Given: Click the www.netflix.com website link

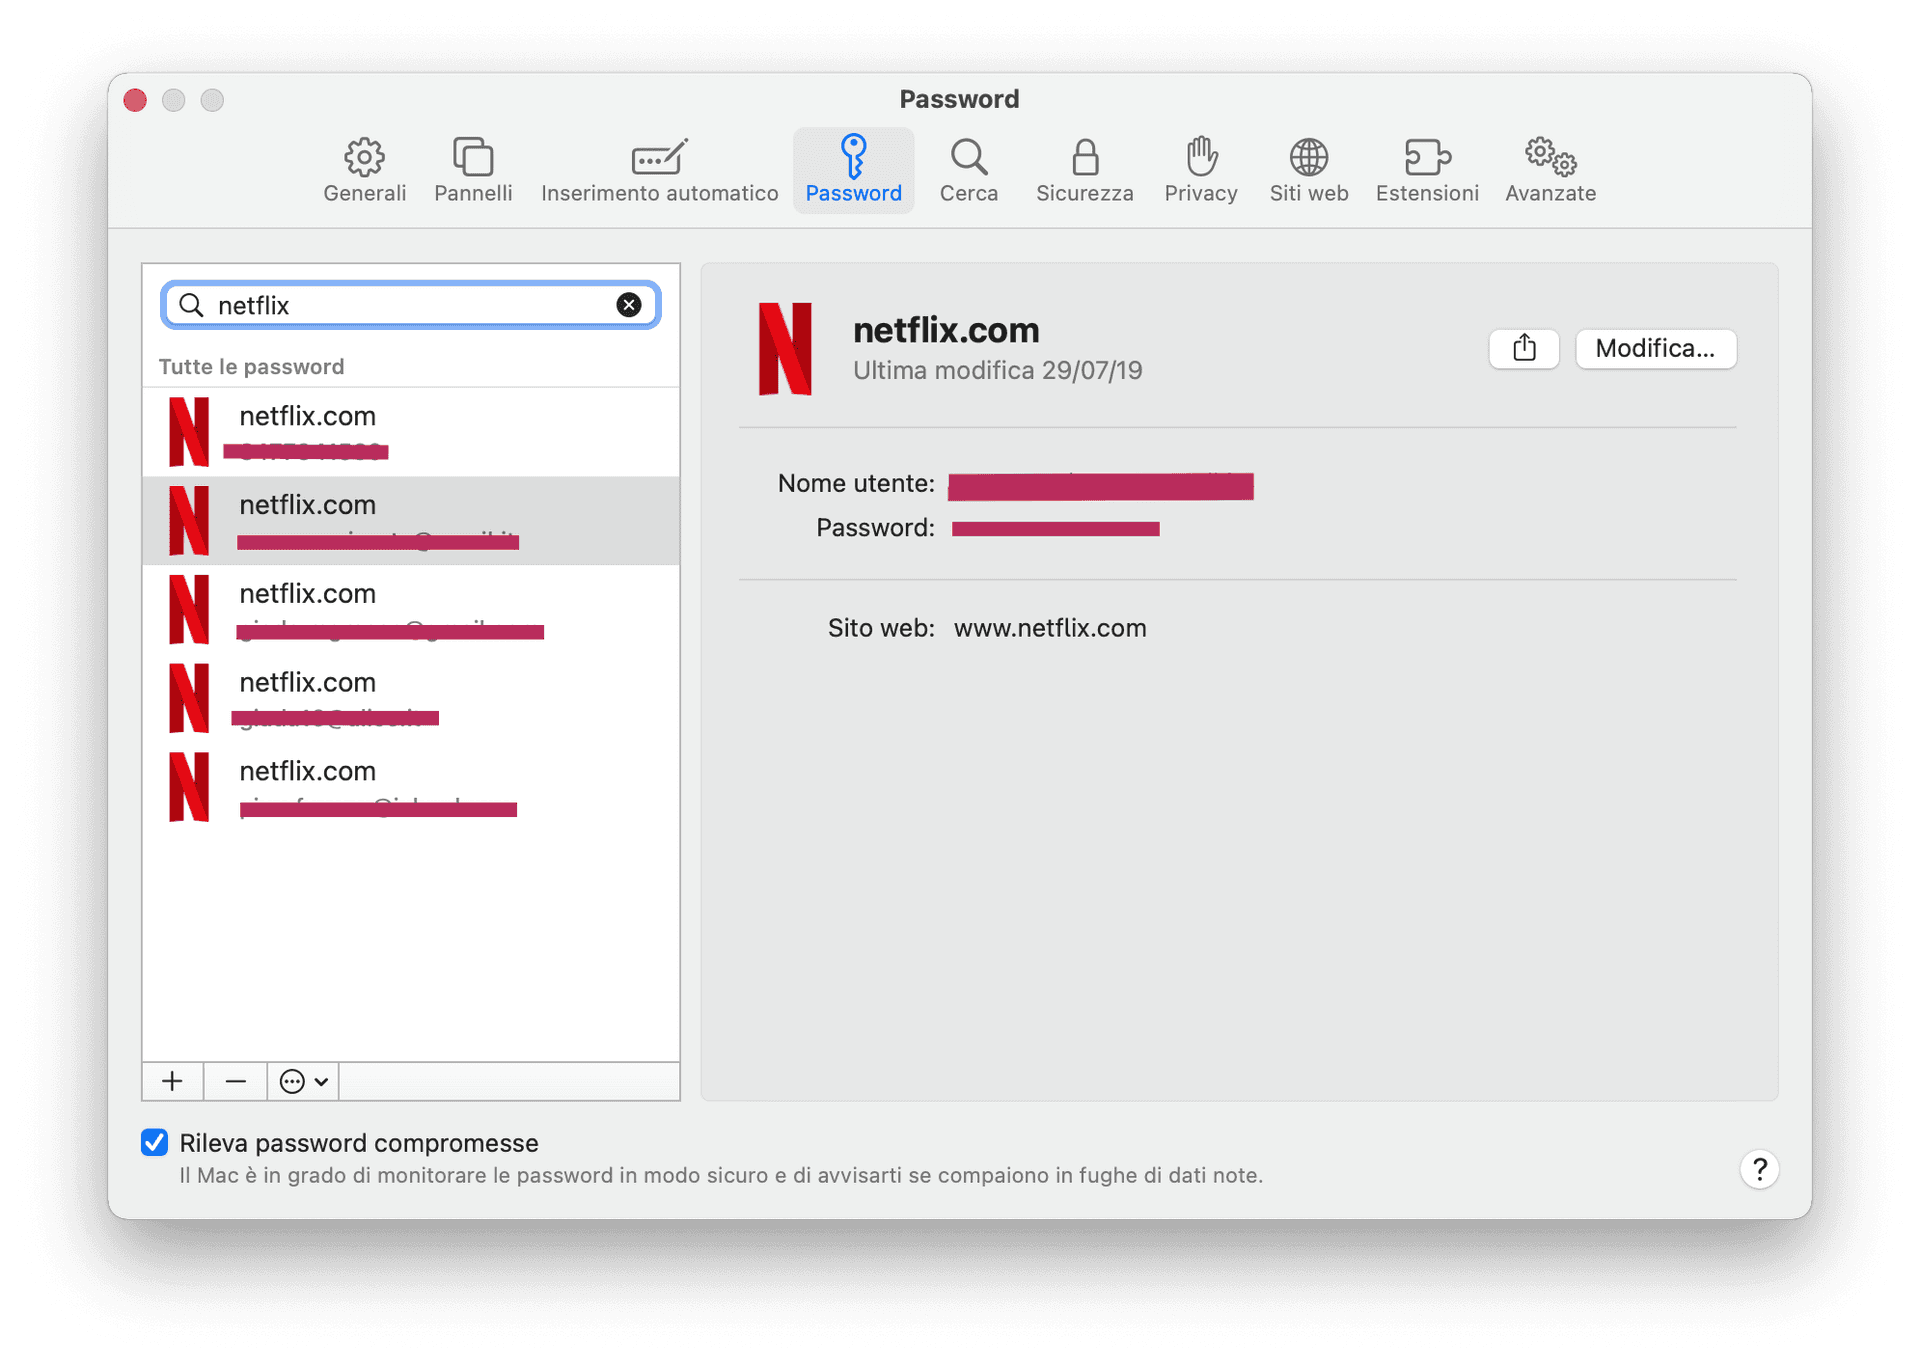Looking at the screenshot, I should point(1050,628).
